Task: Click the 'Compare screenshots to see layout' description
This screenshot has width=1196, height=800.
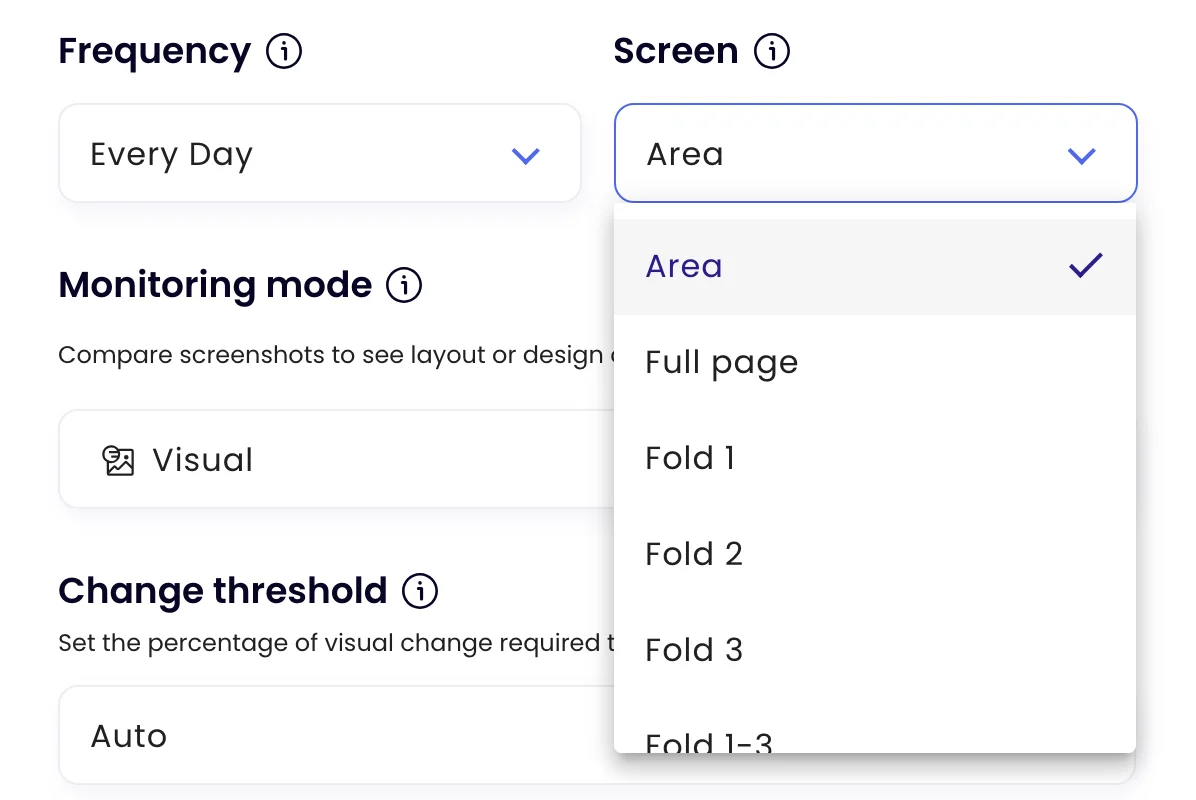Action: tap(336, 355)
